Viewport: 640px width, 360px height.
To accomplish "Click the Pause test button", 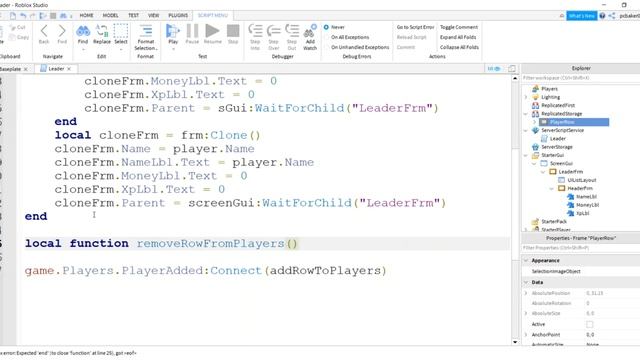I will tap(192, 31).
